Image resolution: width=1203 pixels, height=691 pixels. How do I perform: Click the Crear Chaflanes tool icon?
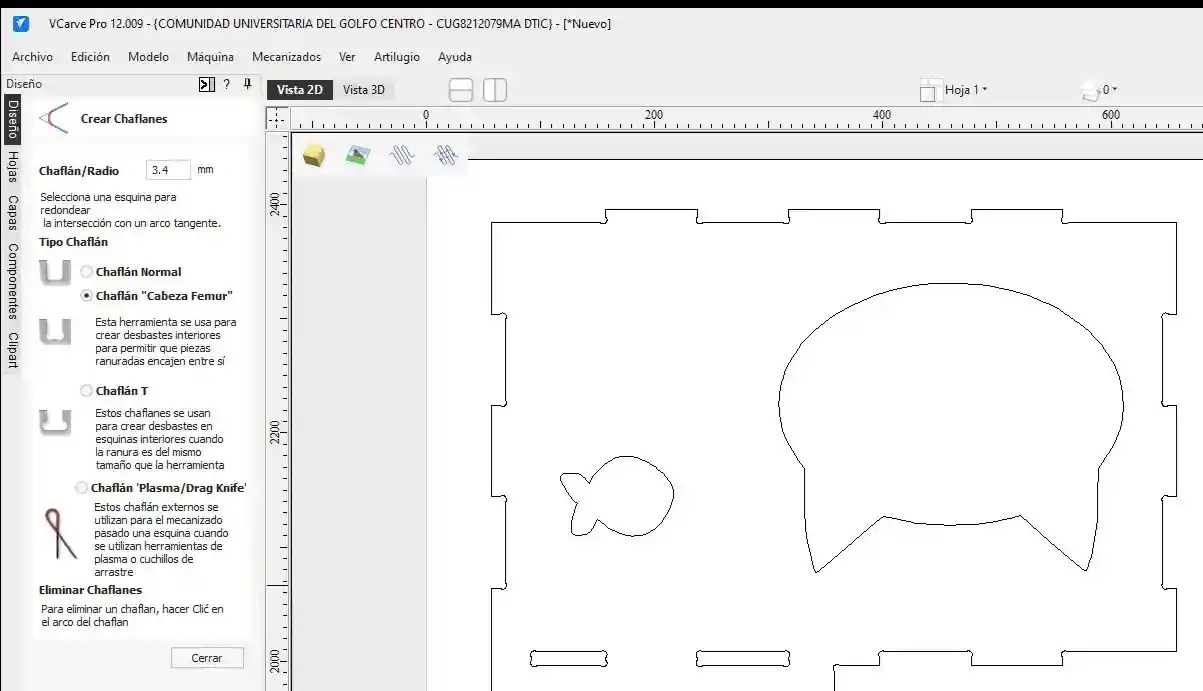(54, 118)
